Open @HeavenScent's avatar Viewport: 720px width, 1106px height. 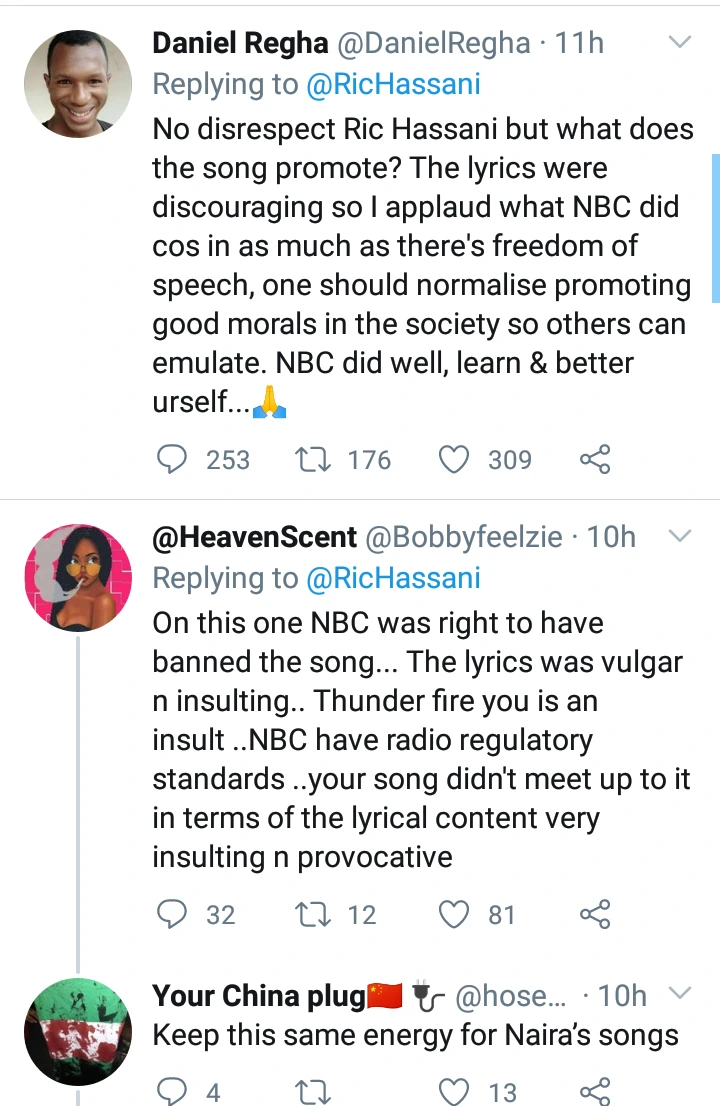pyautogui.click(x=78, y=577)
